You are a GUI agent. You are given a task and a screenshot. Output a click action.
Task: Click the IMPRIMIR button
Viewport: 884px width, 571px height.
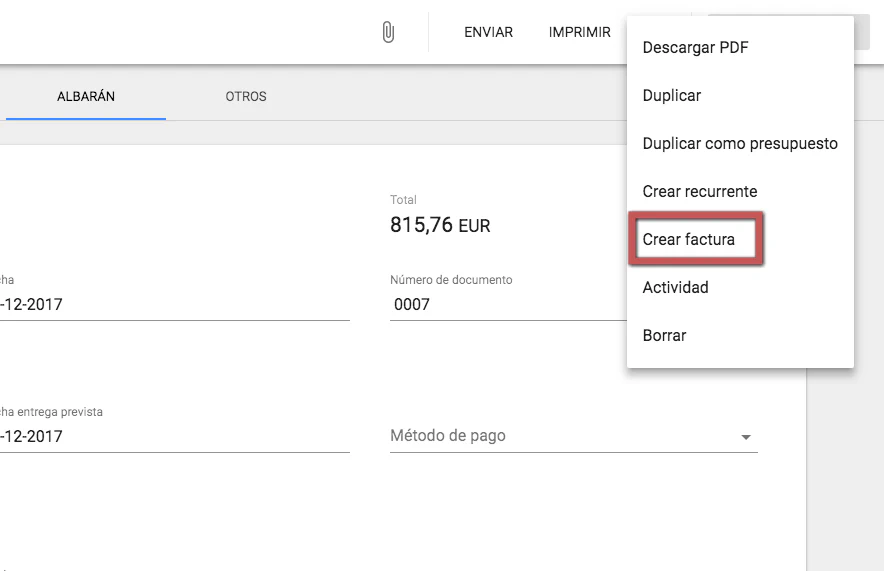tap(579, 33)
